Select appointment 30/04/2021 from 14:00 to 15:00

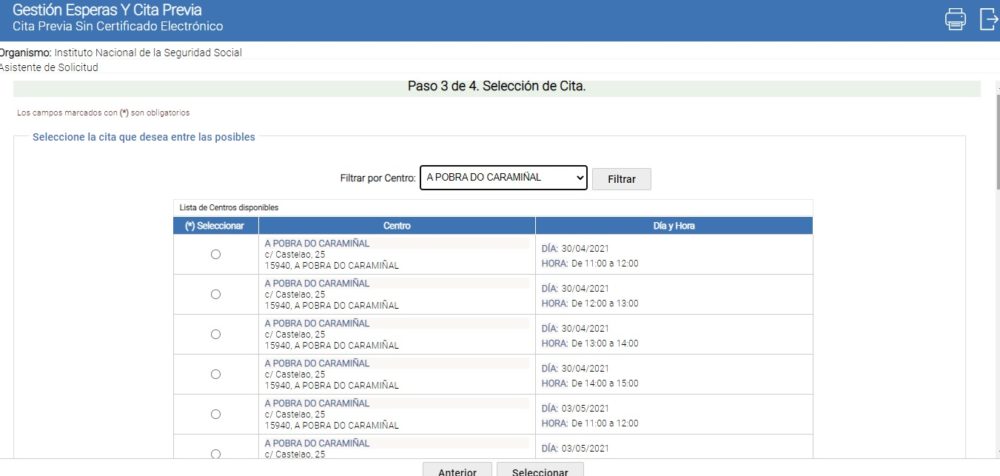tap(216, 374)
